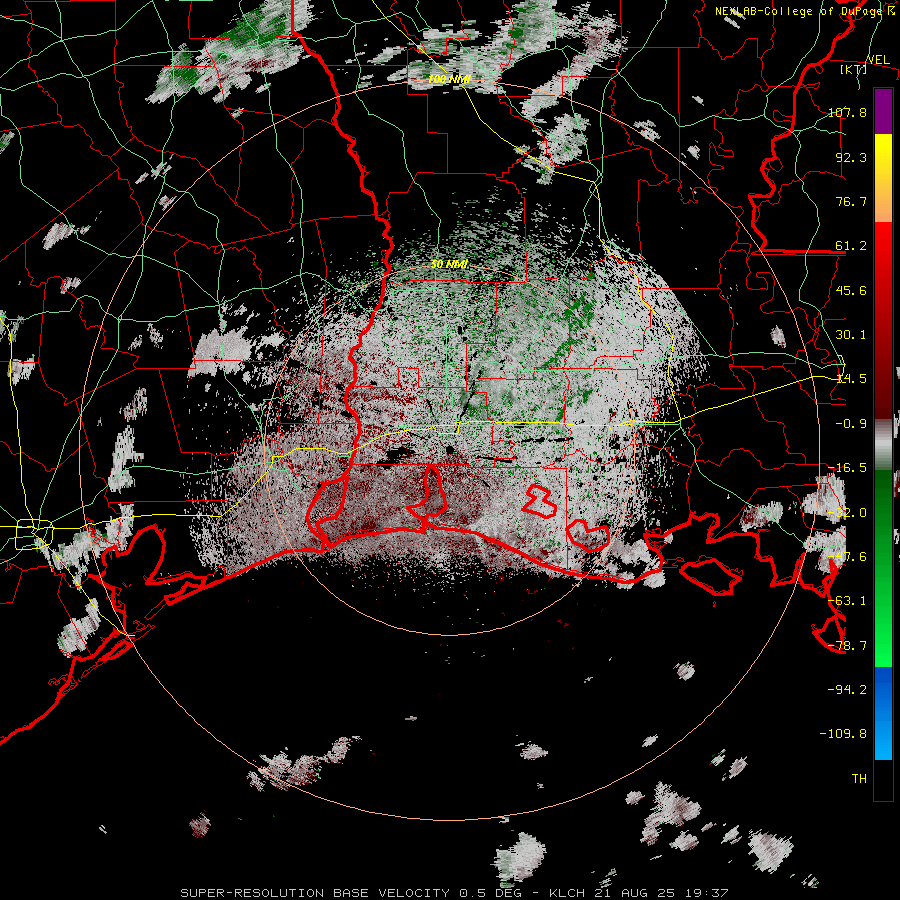
Task: Click the VEL label above the color scale
Action: (x=878, y=59)
